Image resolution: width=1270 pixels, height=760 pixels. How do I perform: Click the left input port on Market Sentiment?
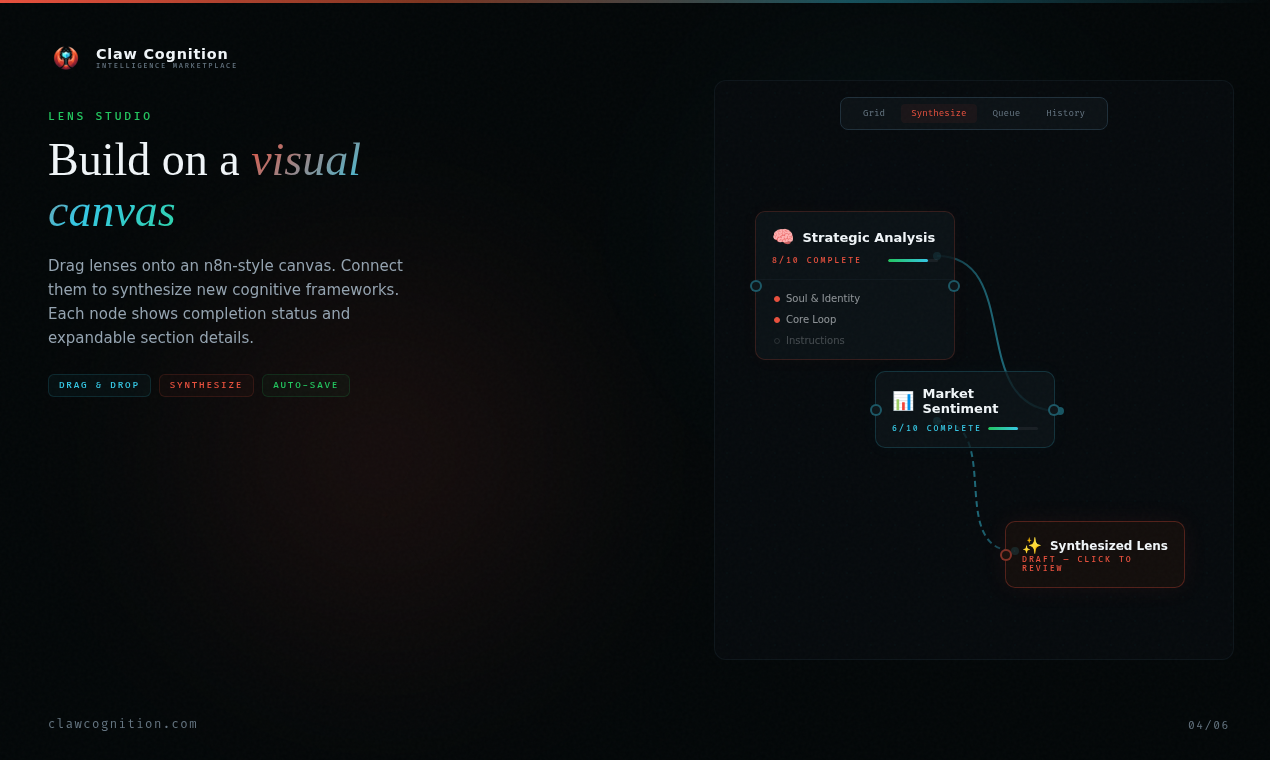coord(875,410)
